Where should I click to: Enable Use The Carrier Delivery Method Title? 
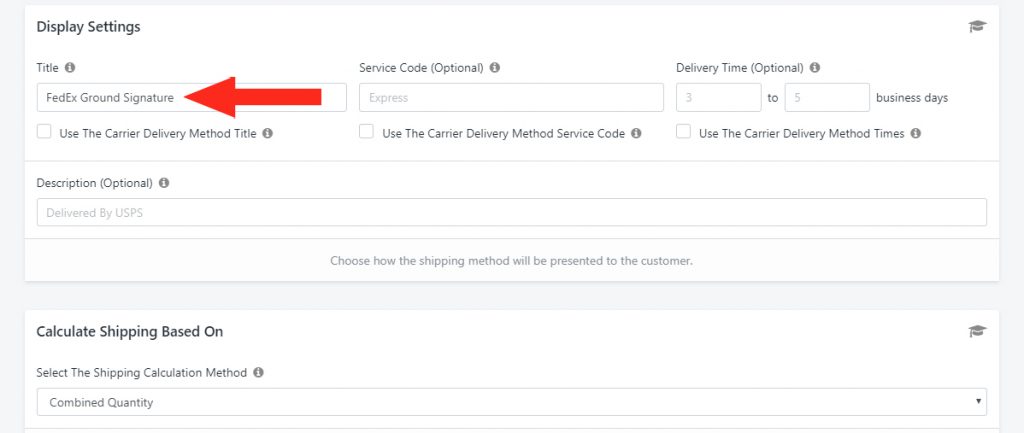pyautogui.click(x=44, y=132)
